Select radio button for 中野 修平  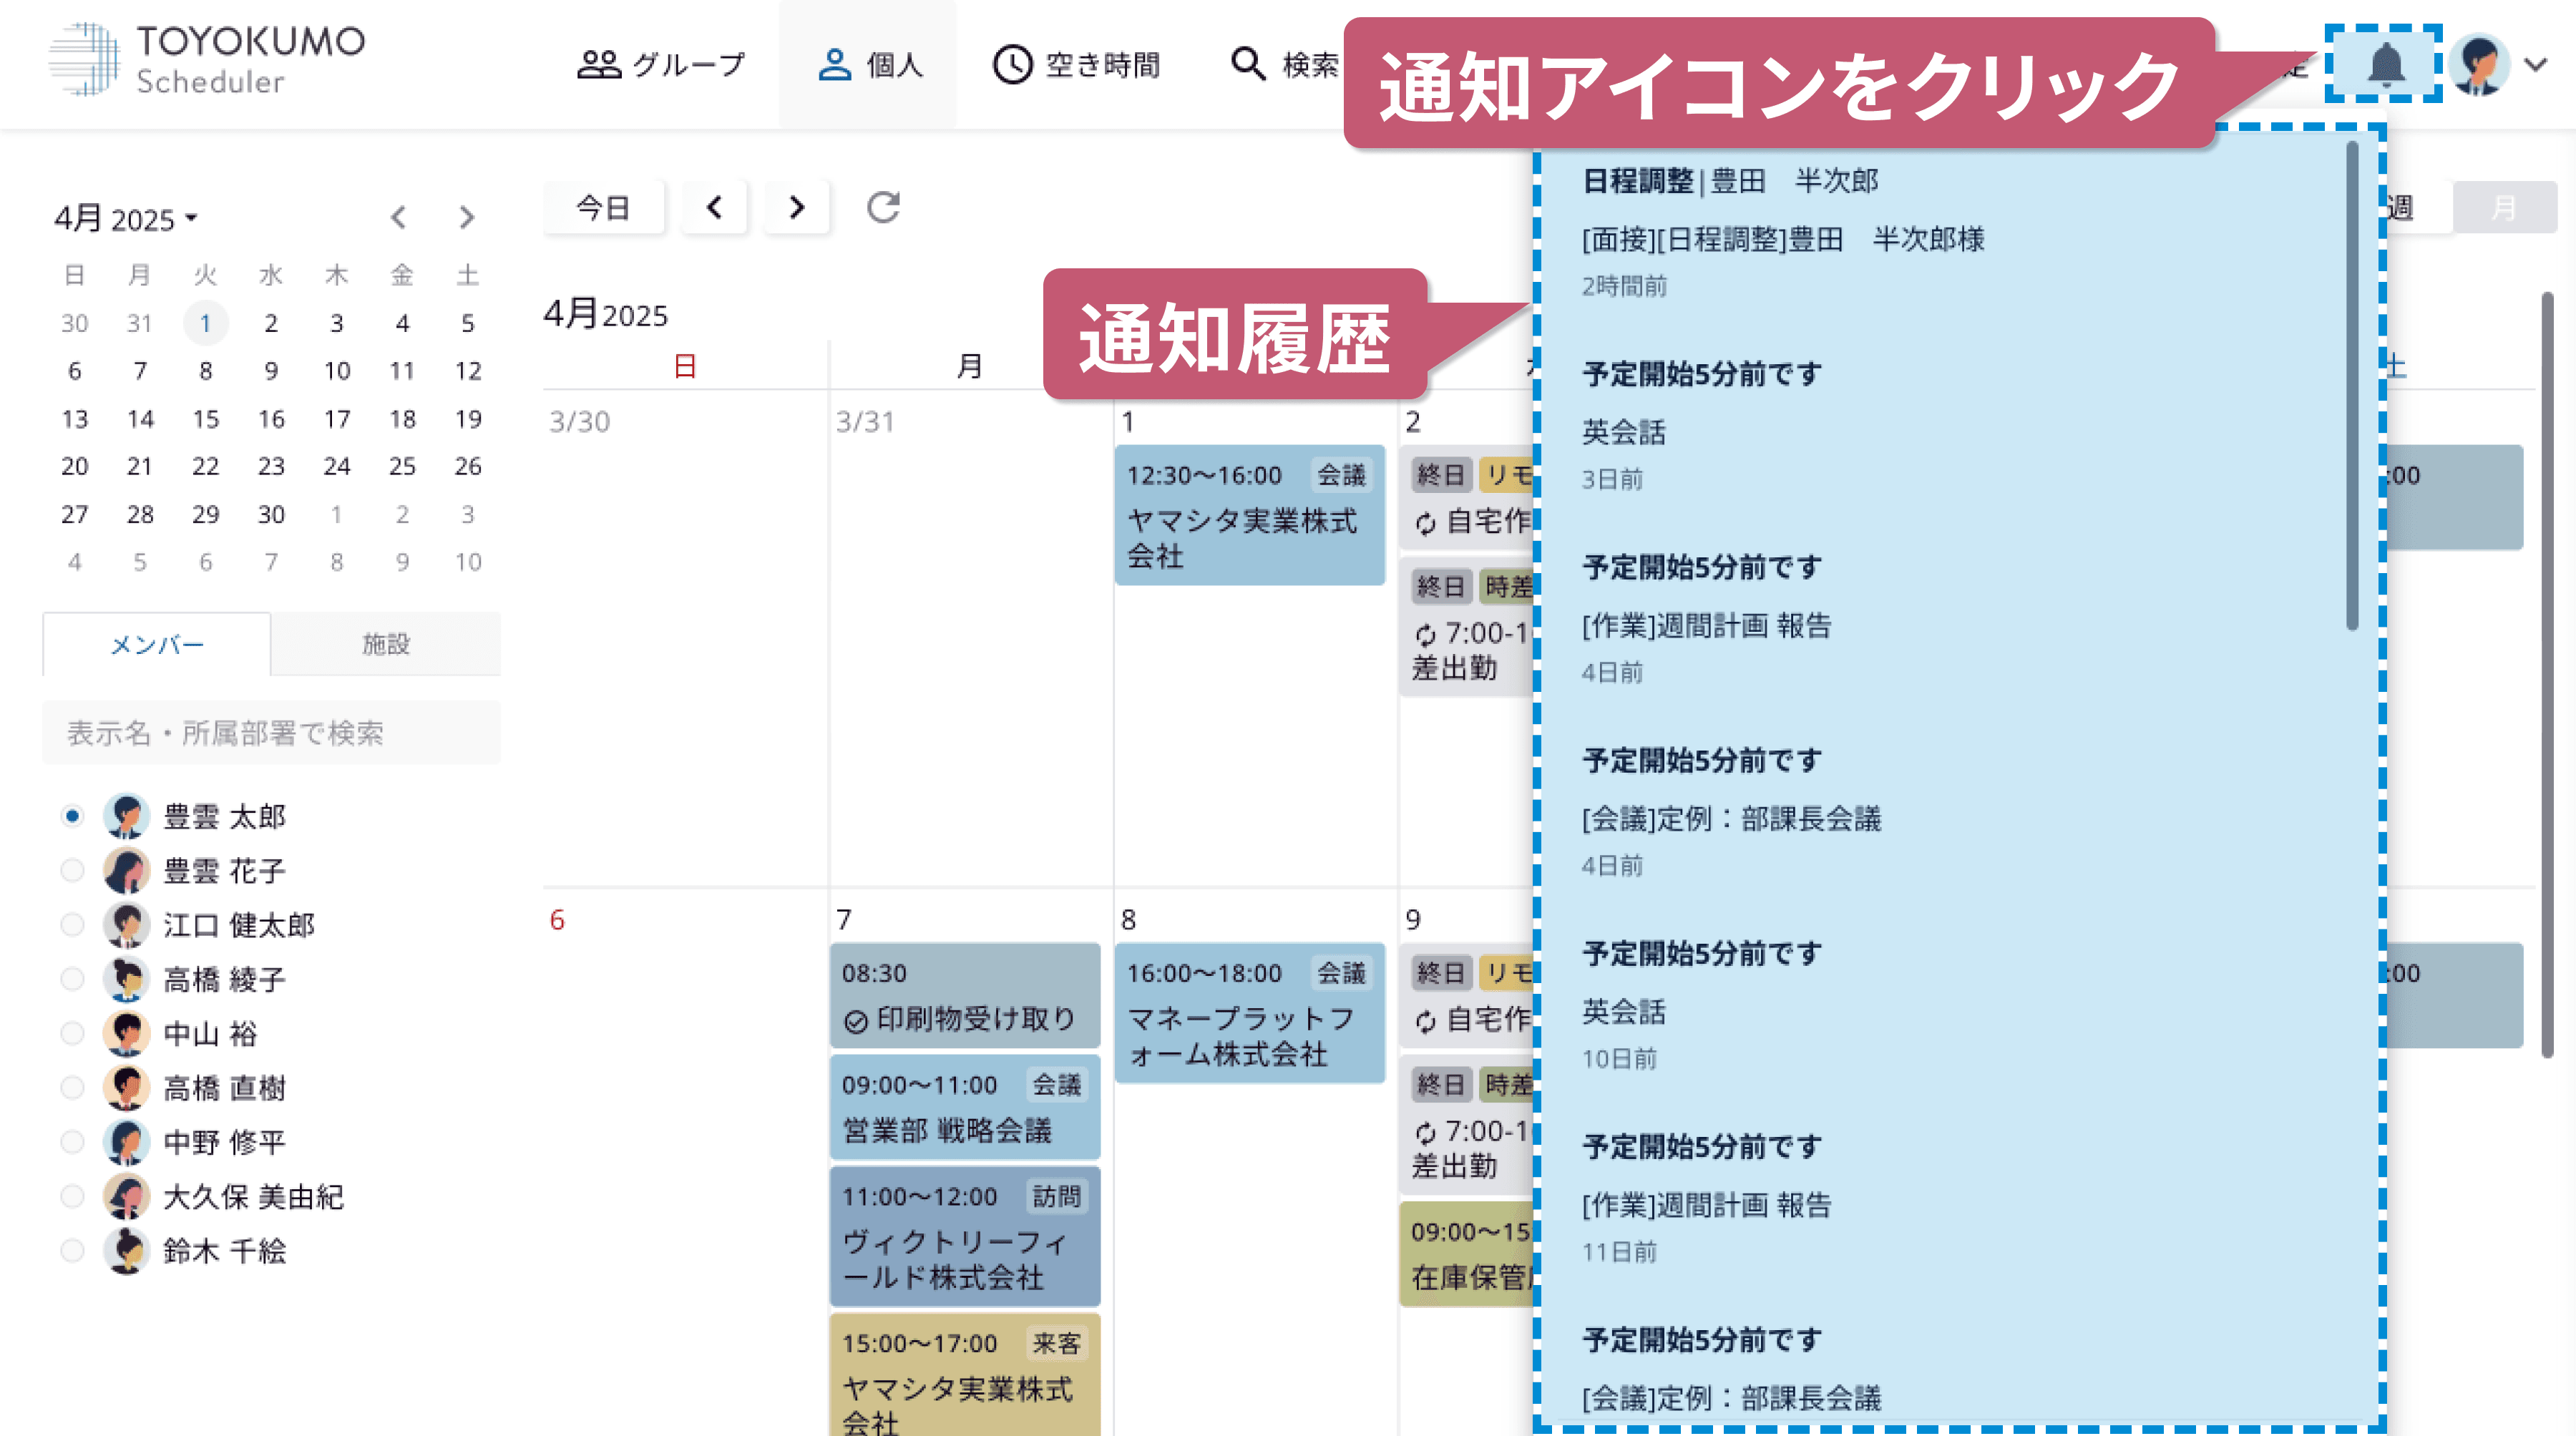[x=72, y=1141]
